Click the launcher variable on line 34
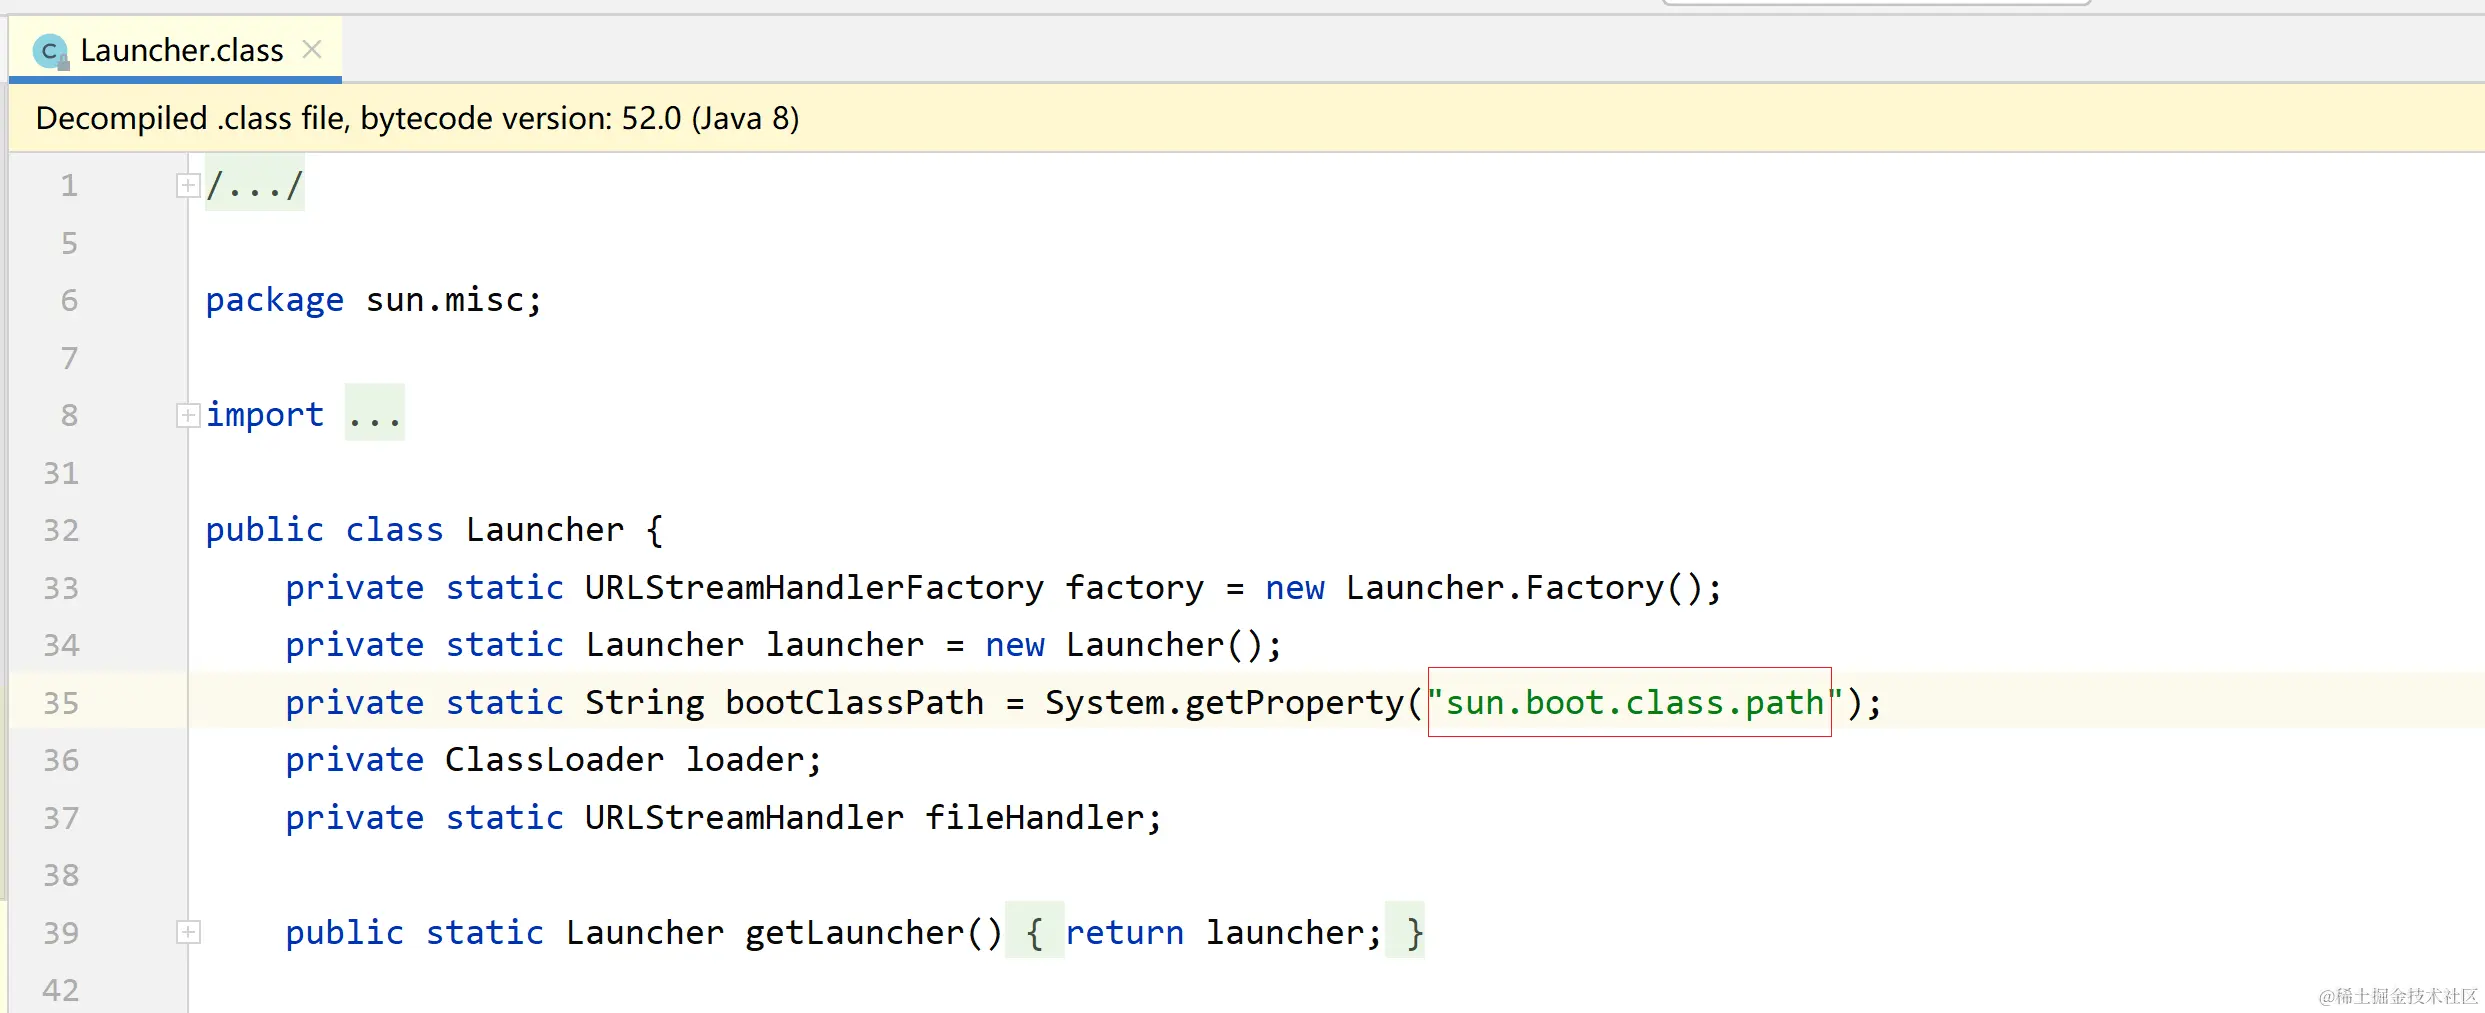This screenshot has height=1013, width=2485. [x=845, y=645]
